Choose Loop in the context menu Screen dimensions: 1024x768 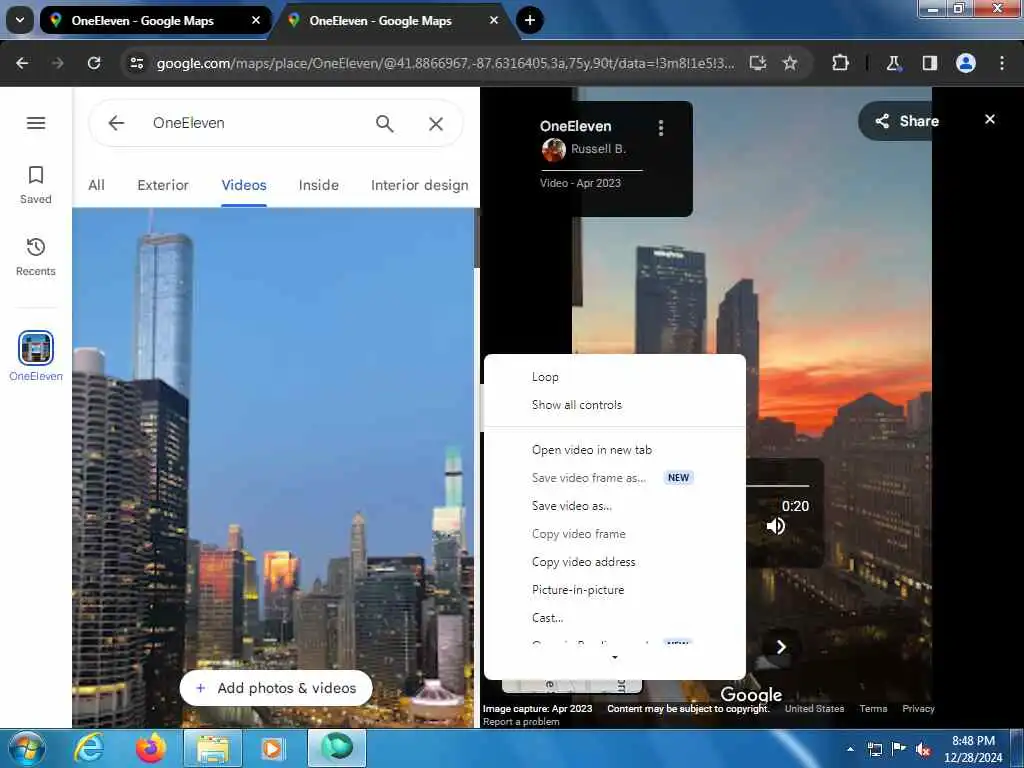point(615,377)
